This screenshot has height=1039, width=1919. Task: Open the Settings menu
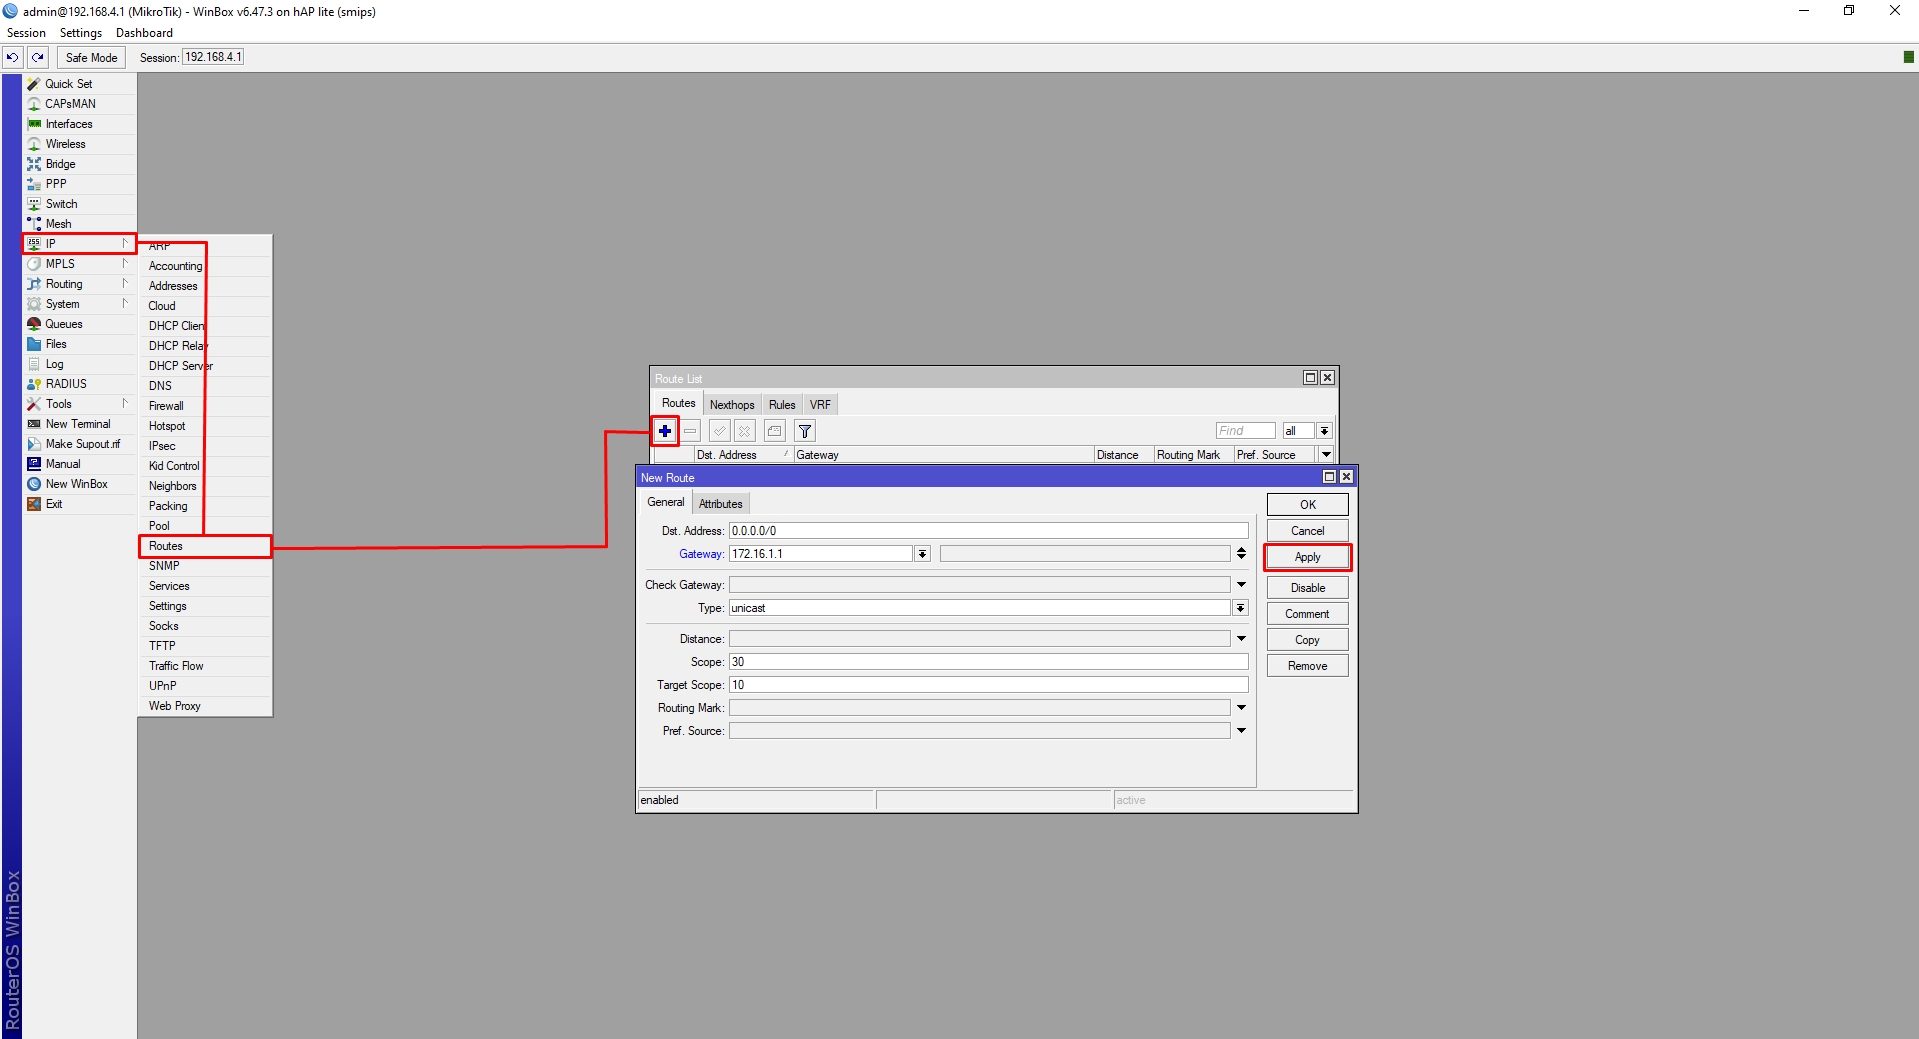point(81,33)
